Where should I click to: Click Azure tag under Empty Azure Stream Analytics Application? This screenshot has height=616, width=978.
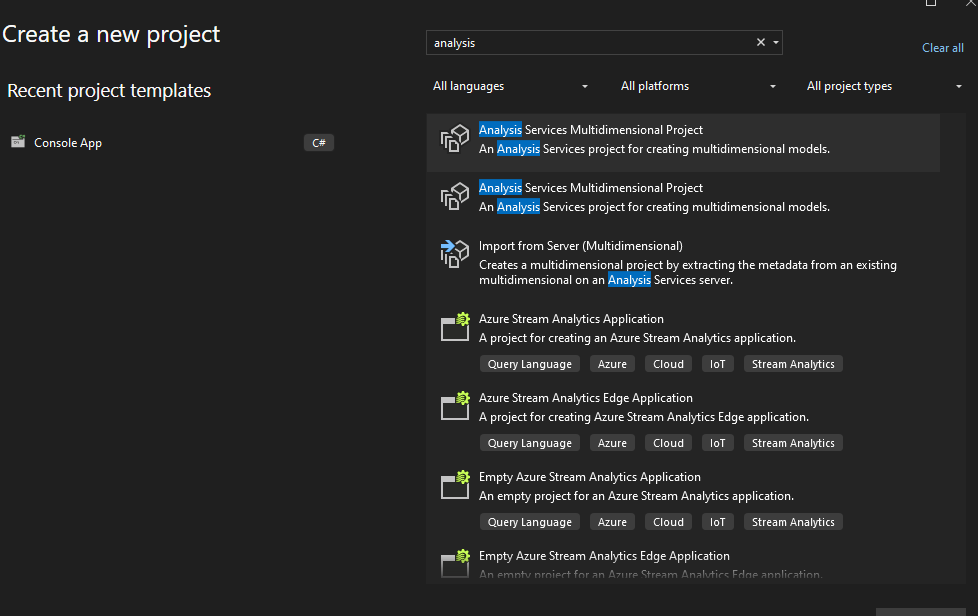612,522
